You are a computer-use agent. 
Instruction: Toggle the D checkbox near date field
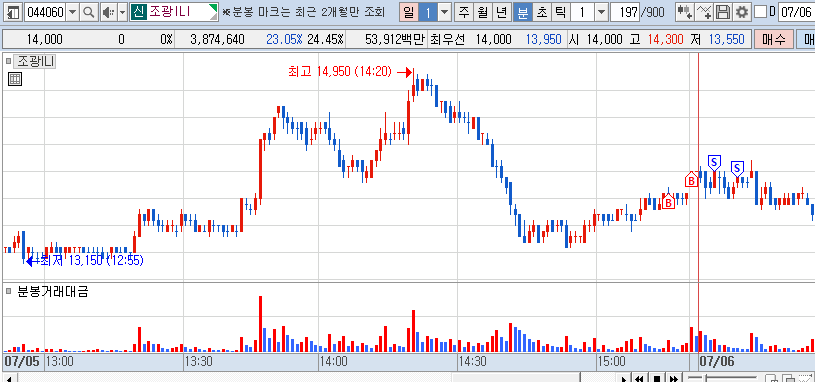(760, 11)
